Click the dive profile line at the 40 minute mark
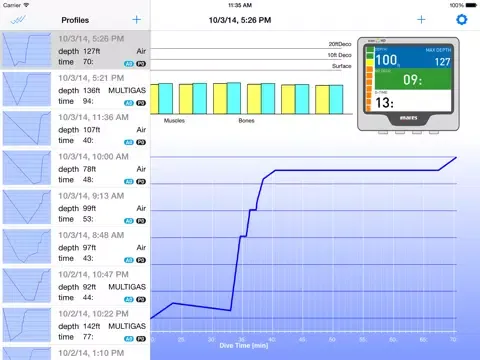480x360 pixels. click(x=272, y=172)
